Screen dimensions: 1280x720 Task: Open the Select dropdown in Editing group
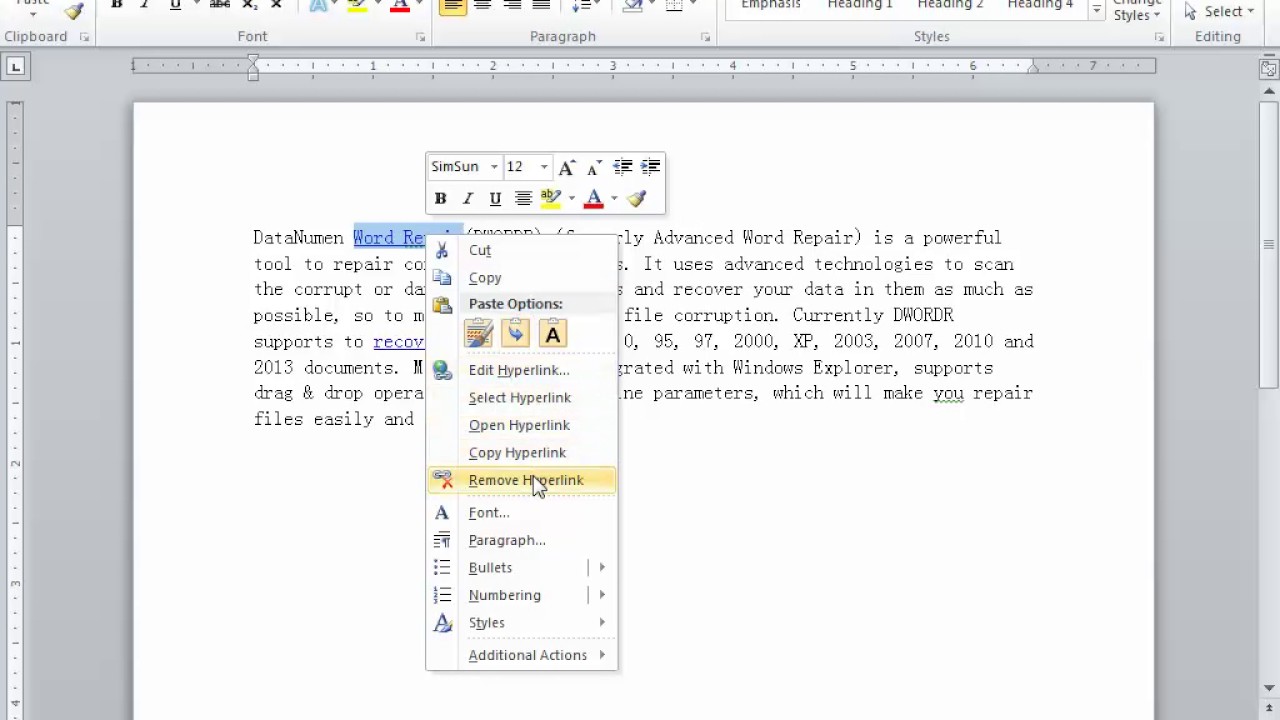(1219, 11)
